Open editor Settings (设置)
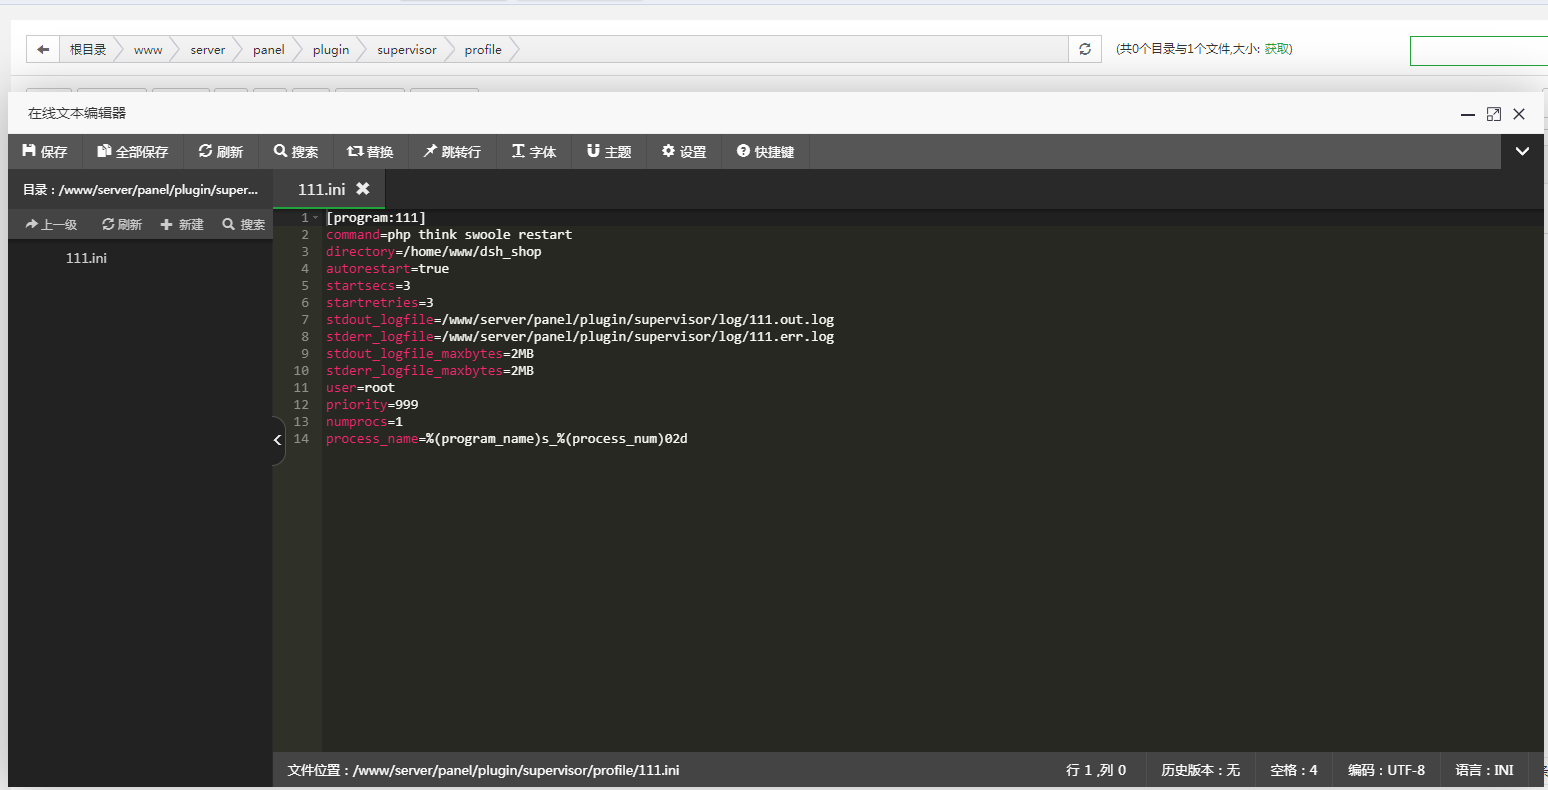Image resolution: width=1548 pixels, height=790 pixels. pyautogui.click(x=684, y=152)
